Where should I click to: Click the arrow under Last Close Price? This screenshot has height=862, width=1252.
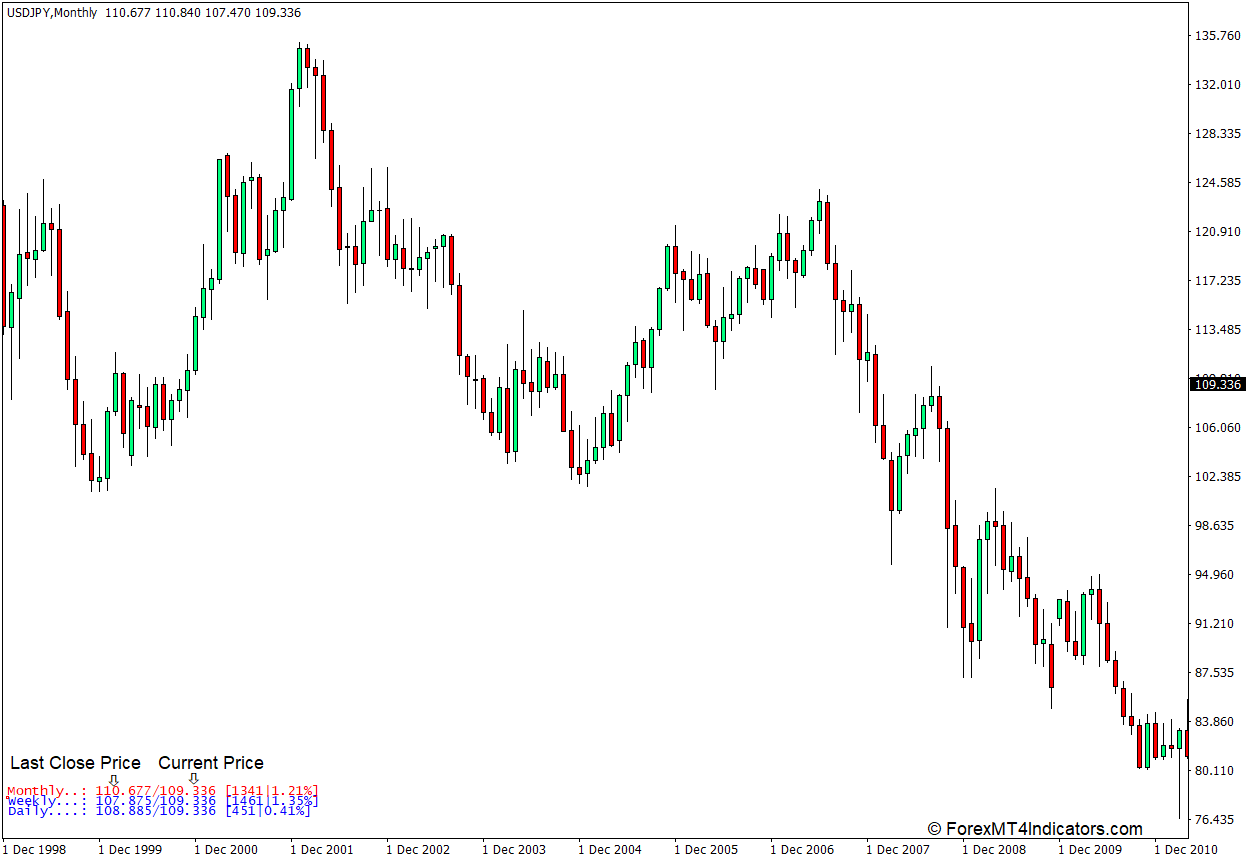pyautogui.click(x=113, y=779)
